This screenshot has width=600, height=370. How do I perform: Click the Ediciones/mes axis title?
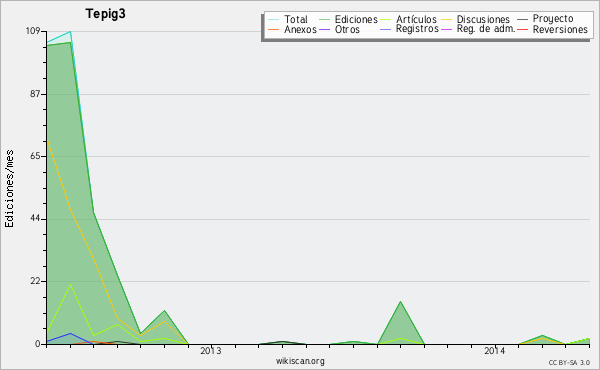click(x=9, y=189)
